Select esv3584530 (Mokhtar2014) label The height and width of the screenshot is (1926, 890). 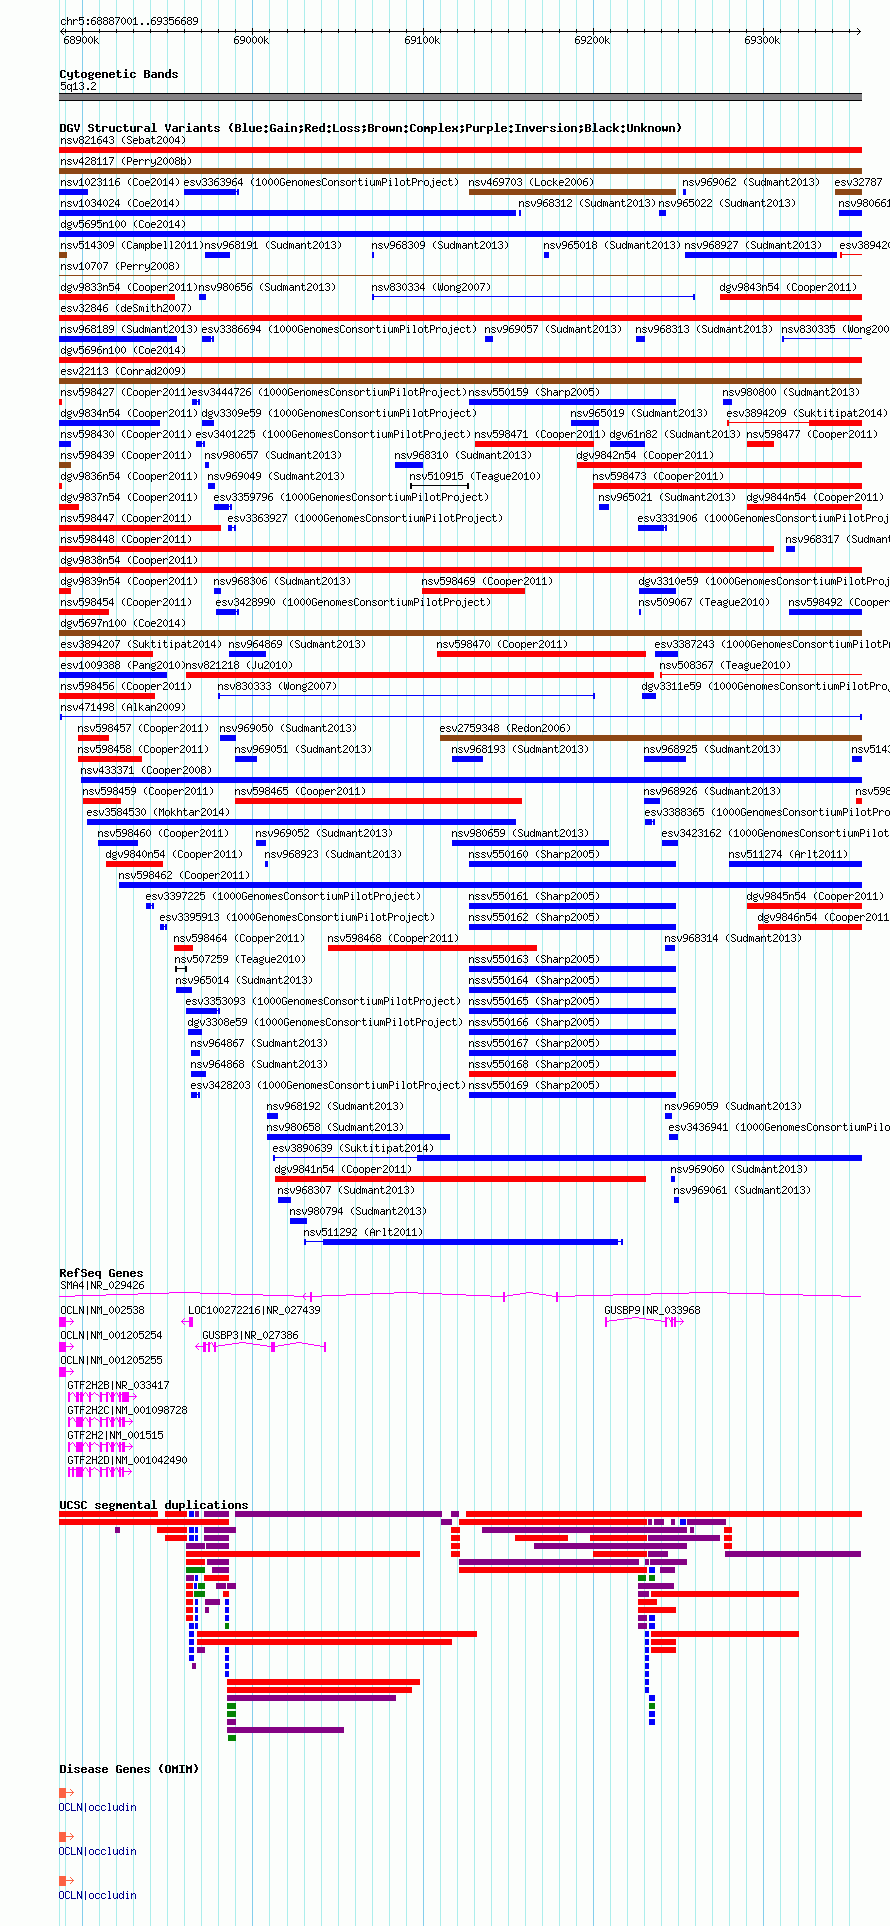point(158,812)
